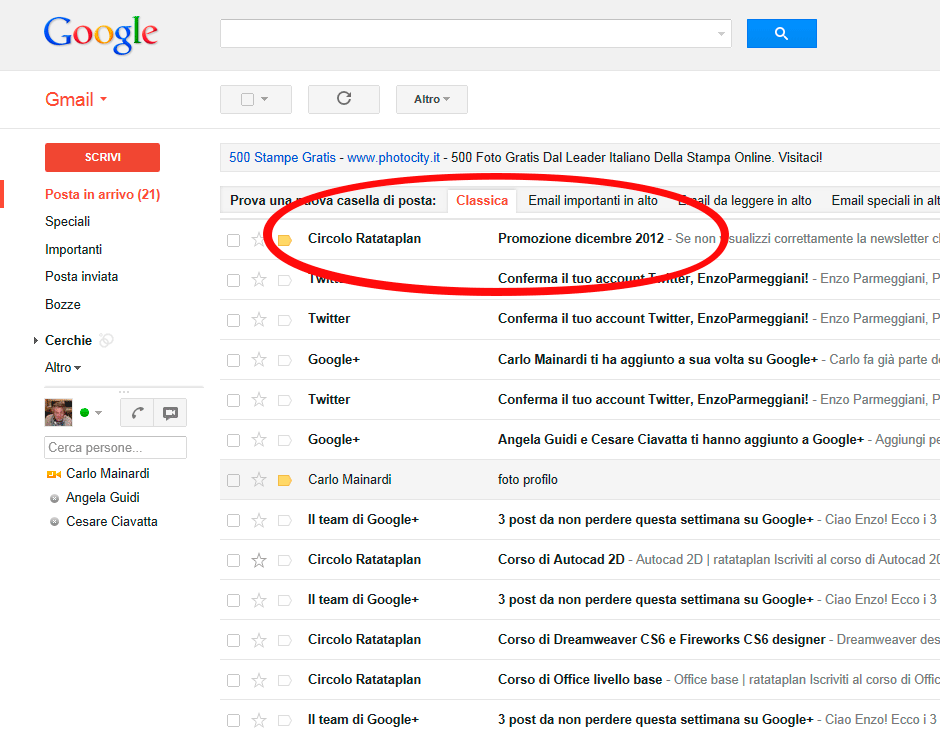
Task: Mark Corso di Autocad 2D as important
Action: click(x=285, y=561)
